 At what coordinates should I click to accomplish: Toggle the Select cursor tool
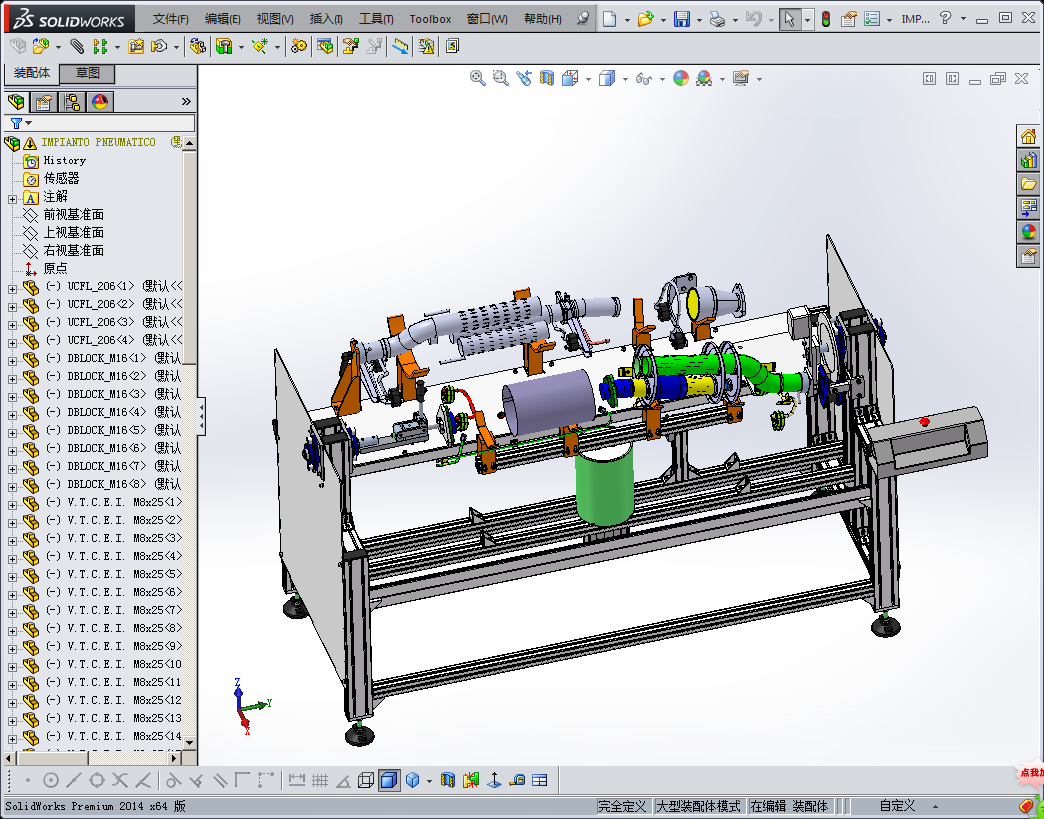[x=789, y=19]
